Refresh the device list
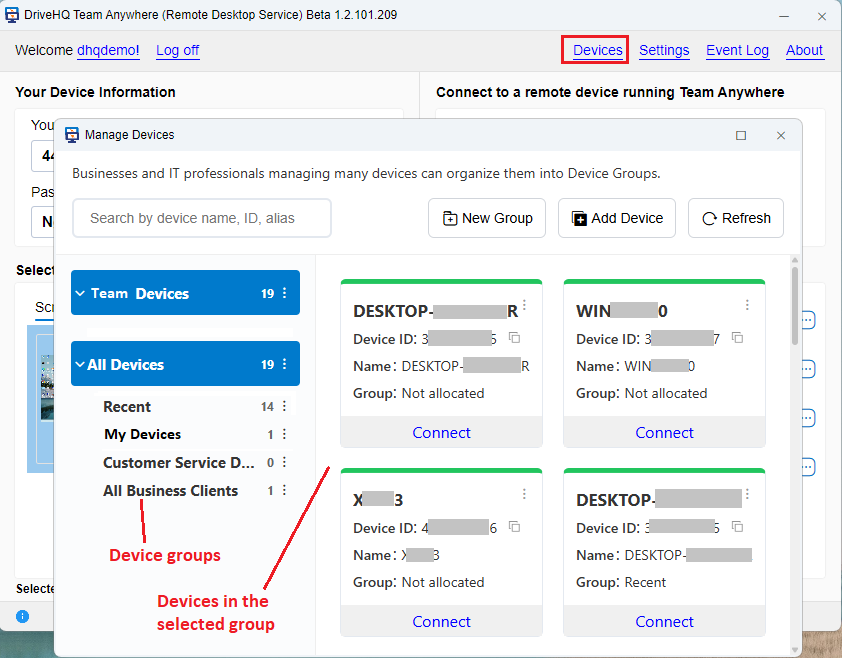This screenshot has height=658, width=842. pyautogui.click(x=736, y=218)
